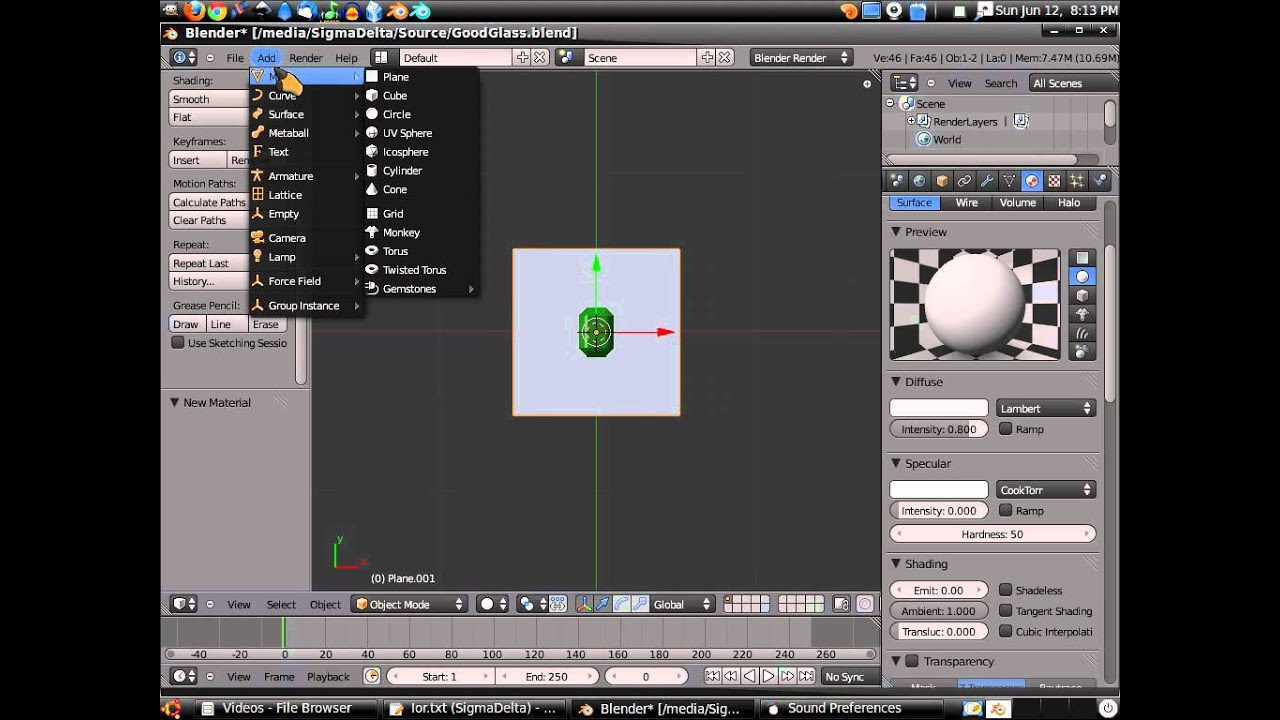The image size is (1280, 720).
Task: Set material preview to cube
Action: coord(1082,295)
